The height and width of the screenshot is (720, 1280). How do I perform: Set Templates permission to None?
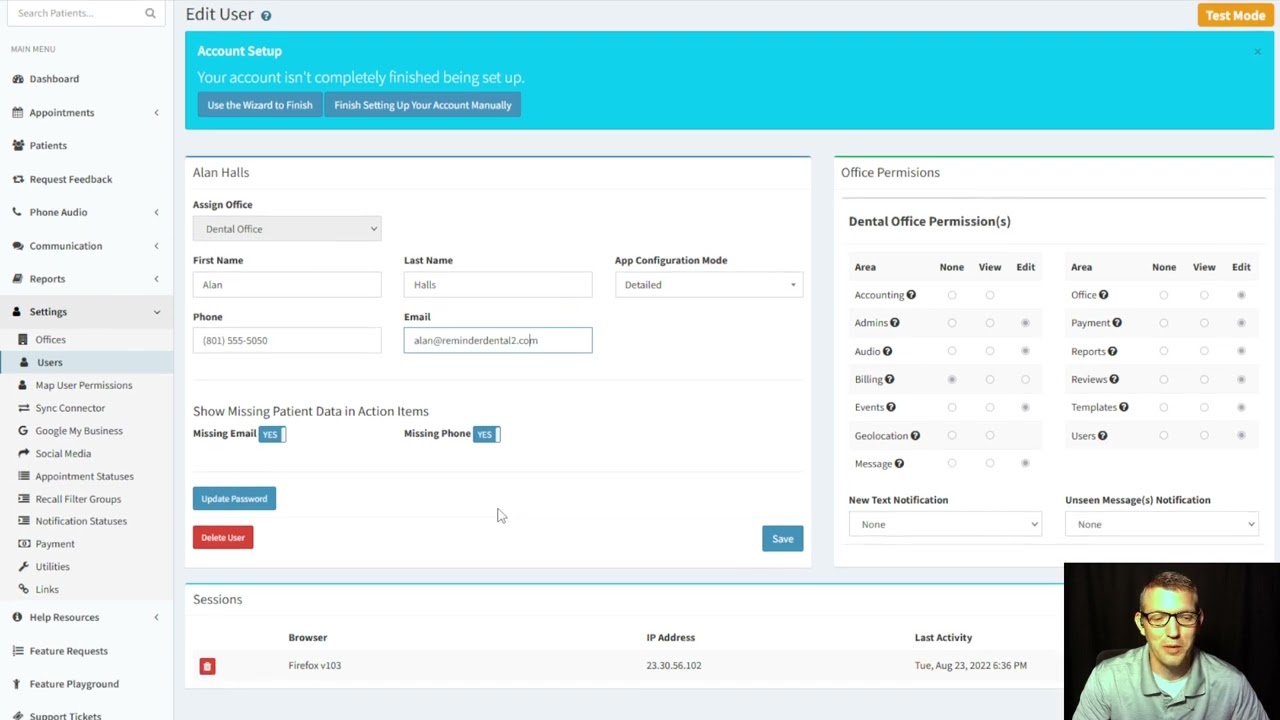[x=1164, y=407]
